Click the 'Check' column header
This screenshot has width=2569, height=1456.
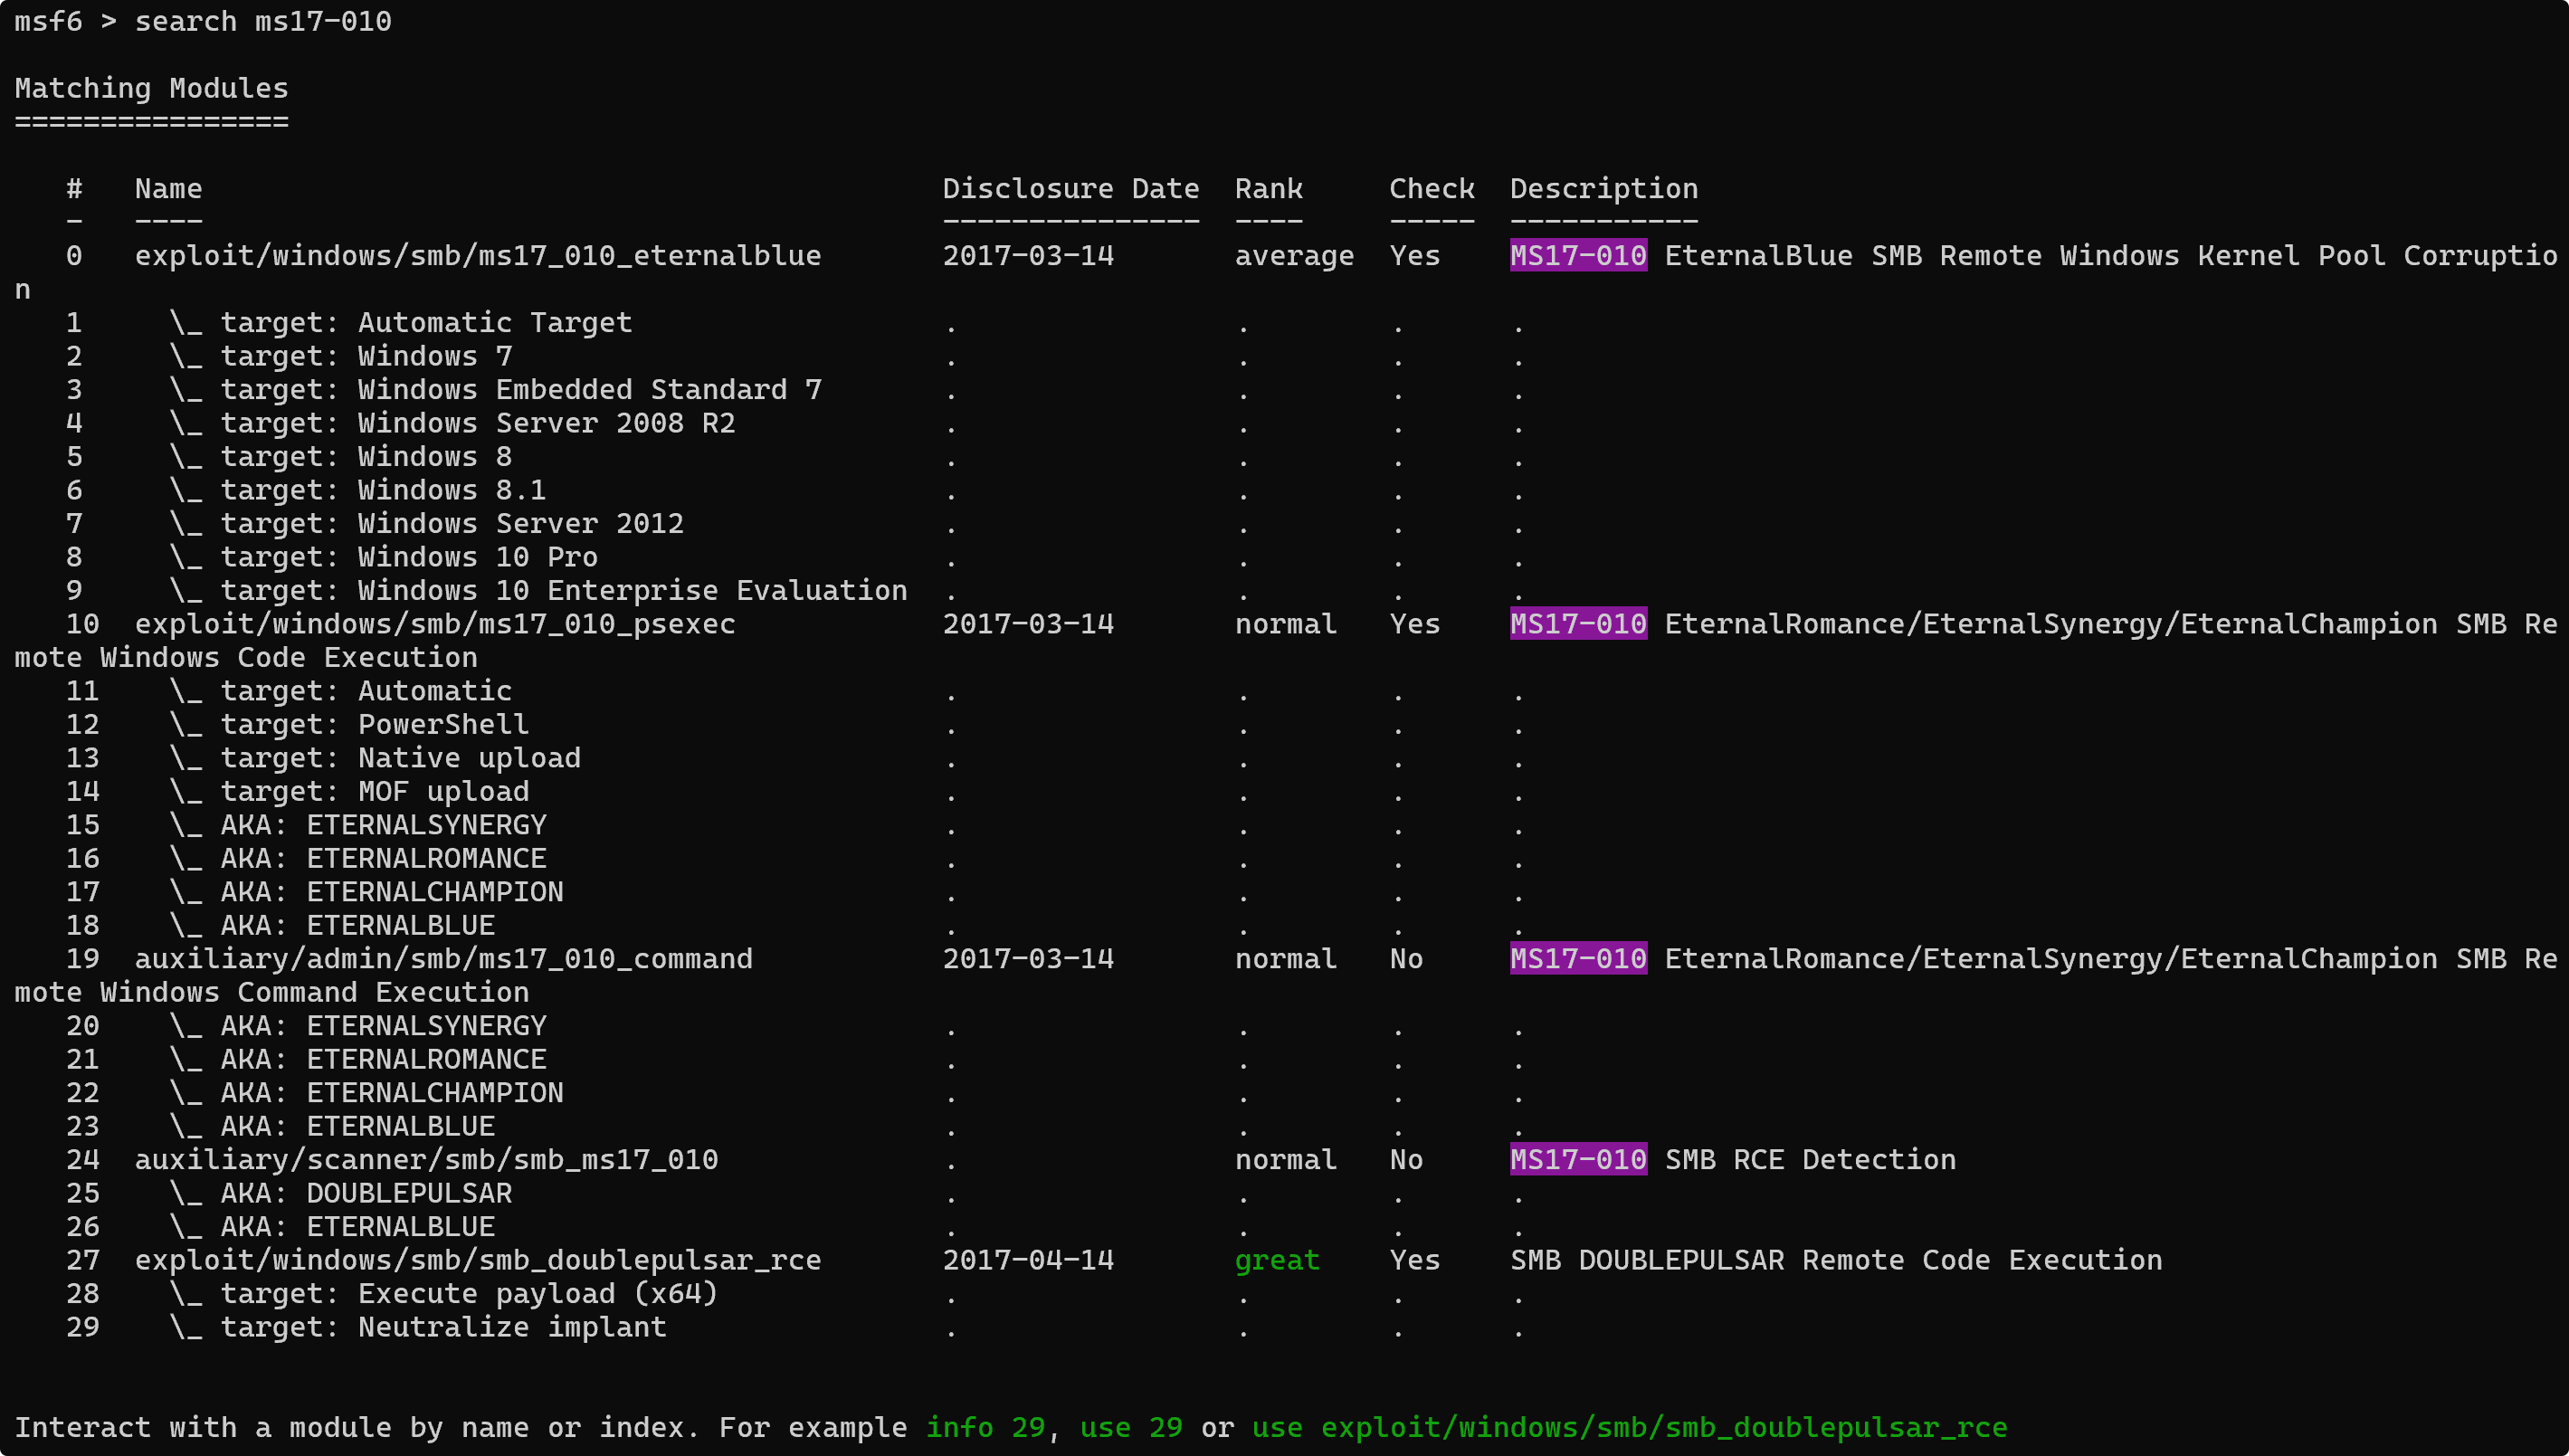click(1431, 189)
